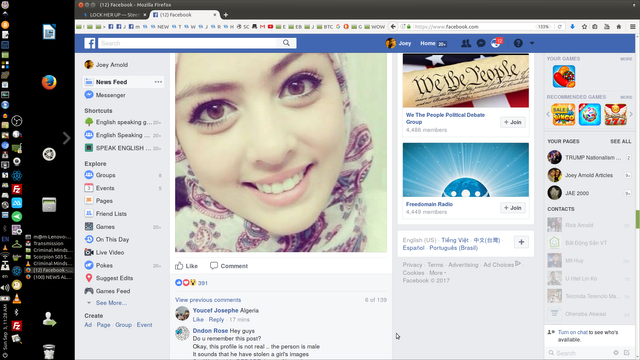Switch language to Tiếng Việt

click(x=455, y=240)
